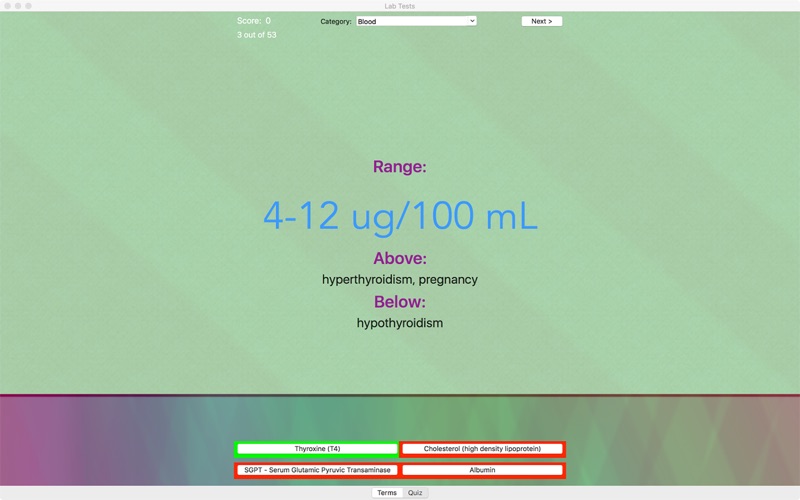Select the Albumin answer button

[482, 470]
